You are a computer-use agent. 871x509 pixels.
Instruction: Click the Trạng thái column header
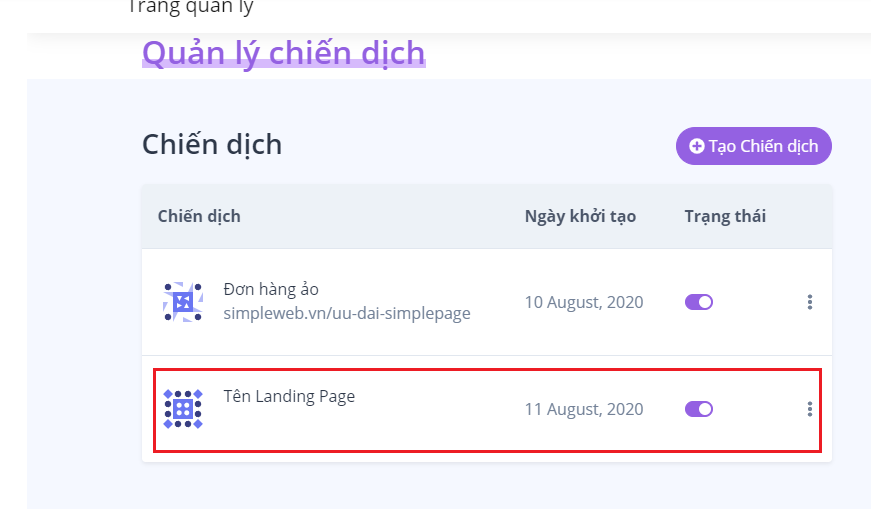[725, 216]
